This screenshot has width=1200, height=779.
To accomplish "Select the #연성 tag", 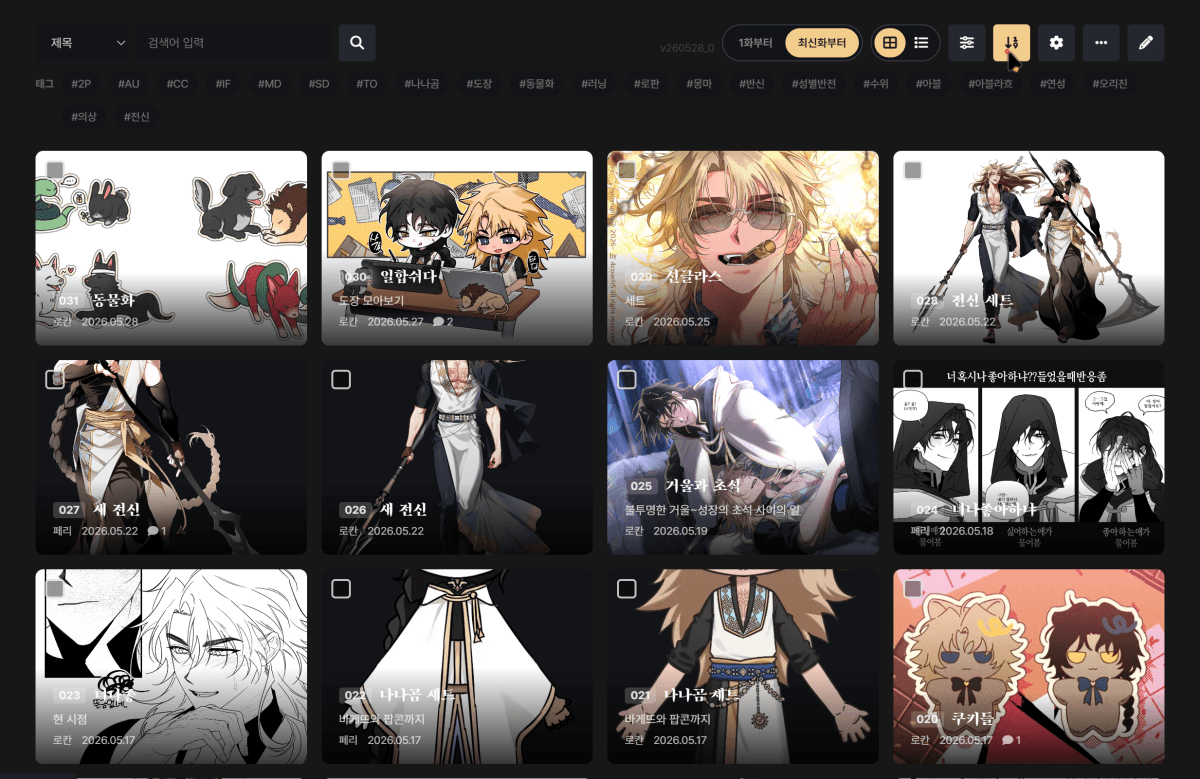I will point(1051,84).
